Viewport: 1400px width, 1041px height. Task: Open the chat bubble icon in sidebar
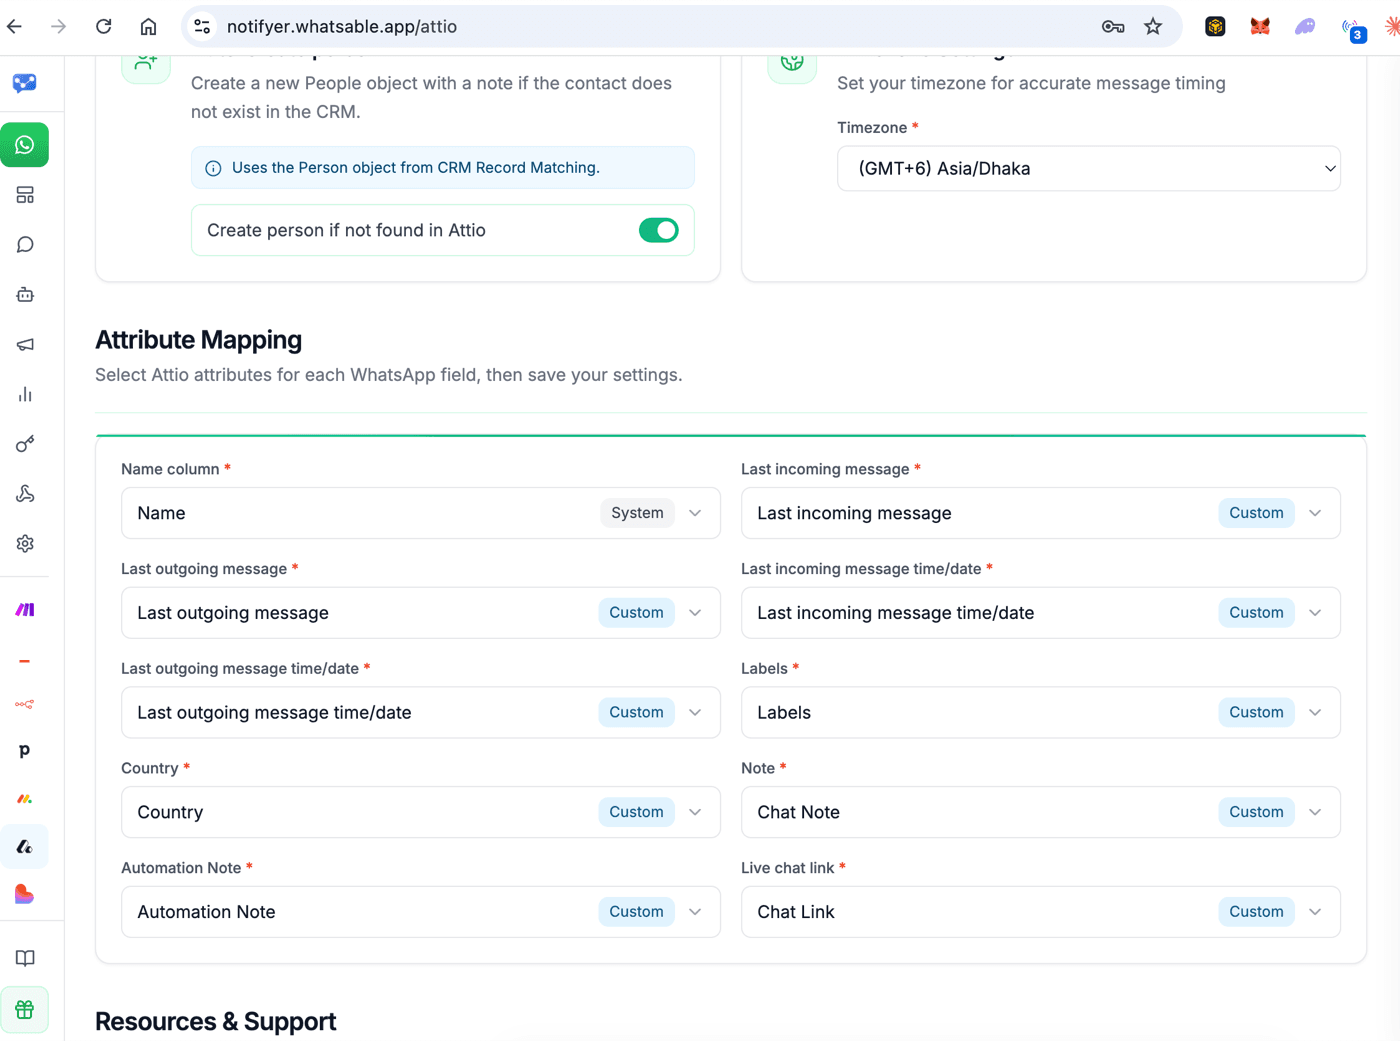click(x=25, y=245)
